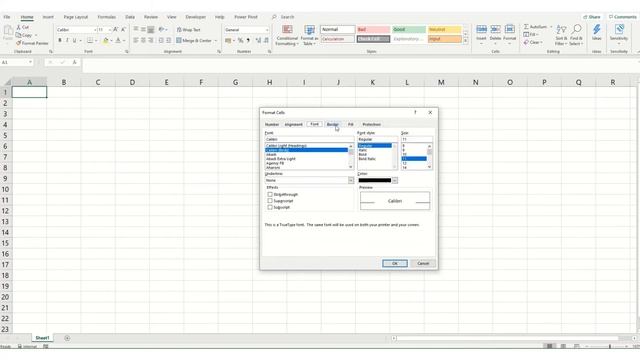The height and width of the screenshot is (360, 640).
Task: Open the ribbon font name dropdown
Action: pos(95,30)
